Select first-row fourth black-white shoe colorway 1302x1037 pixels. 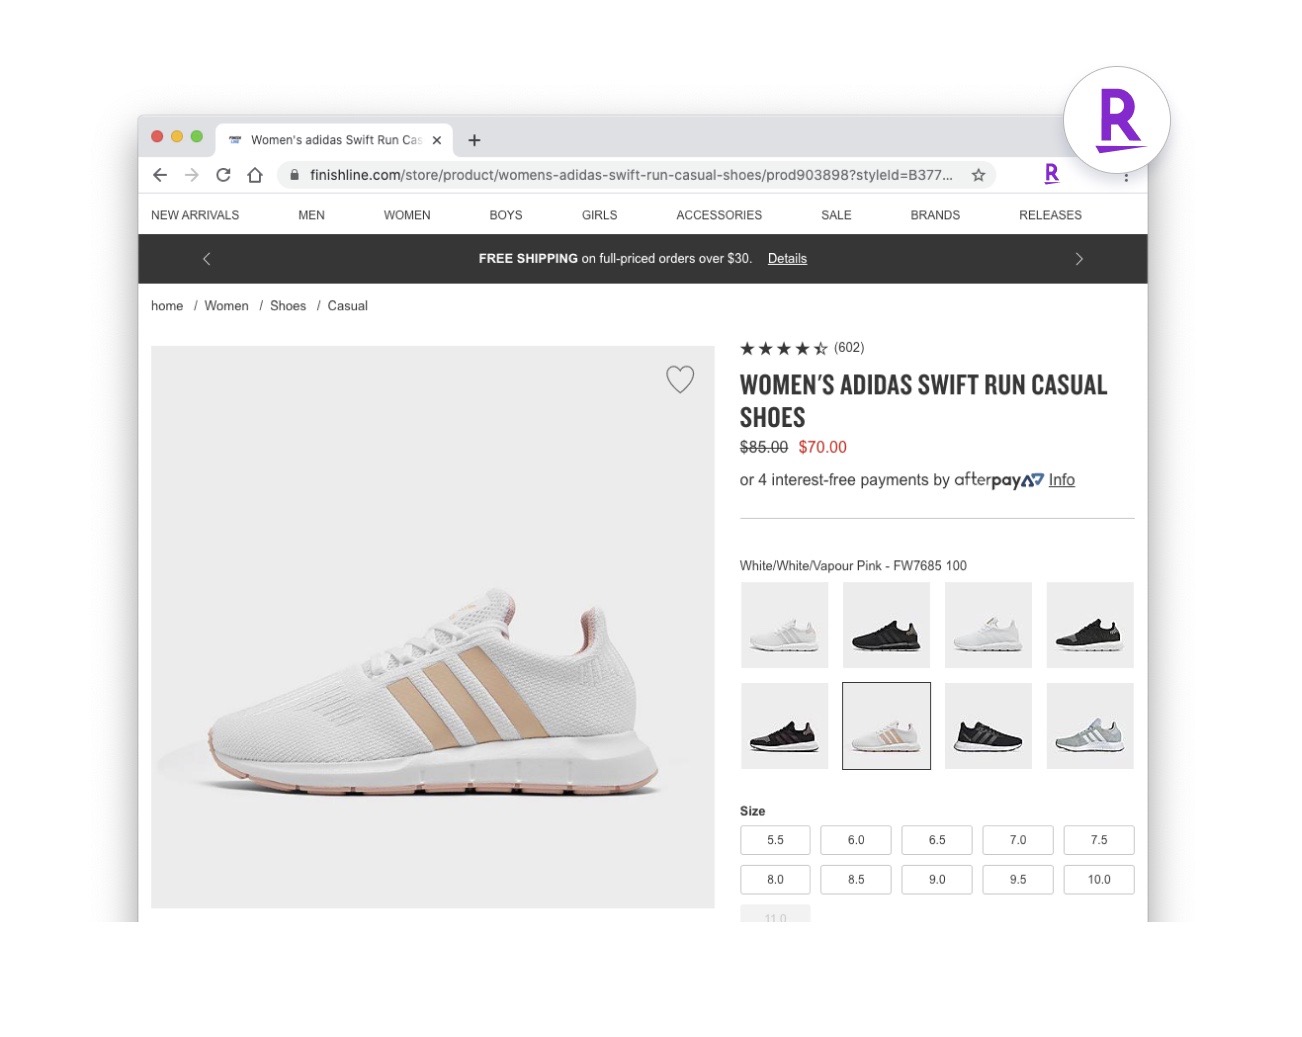coord(1090,625)
